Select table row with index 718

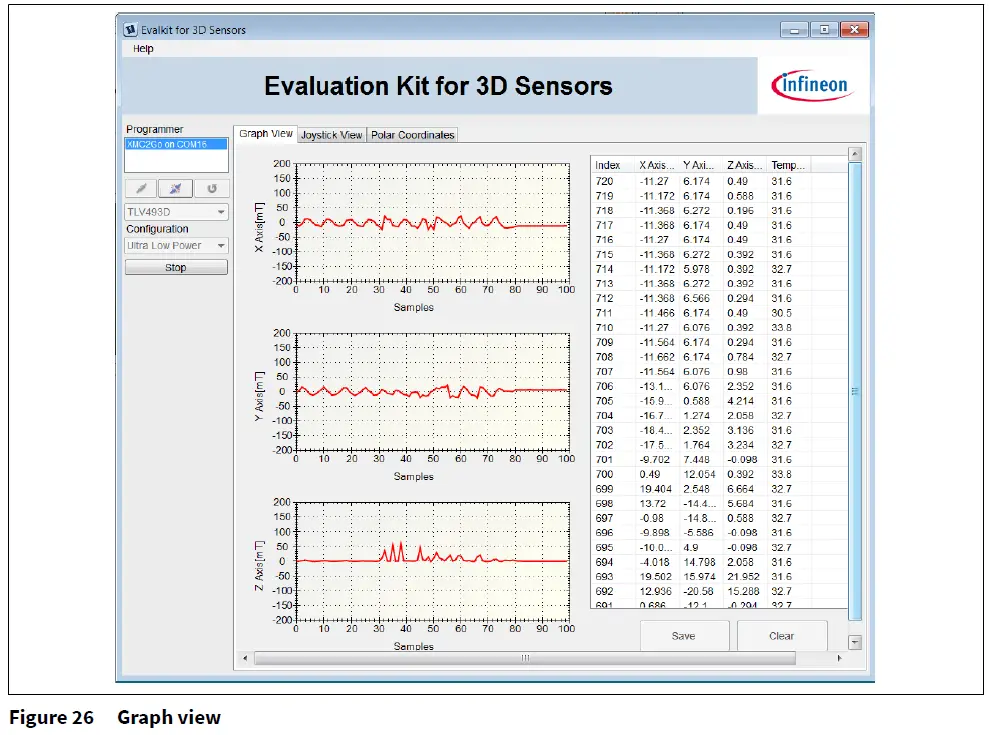pos(719,211)
